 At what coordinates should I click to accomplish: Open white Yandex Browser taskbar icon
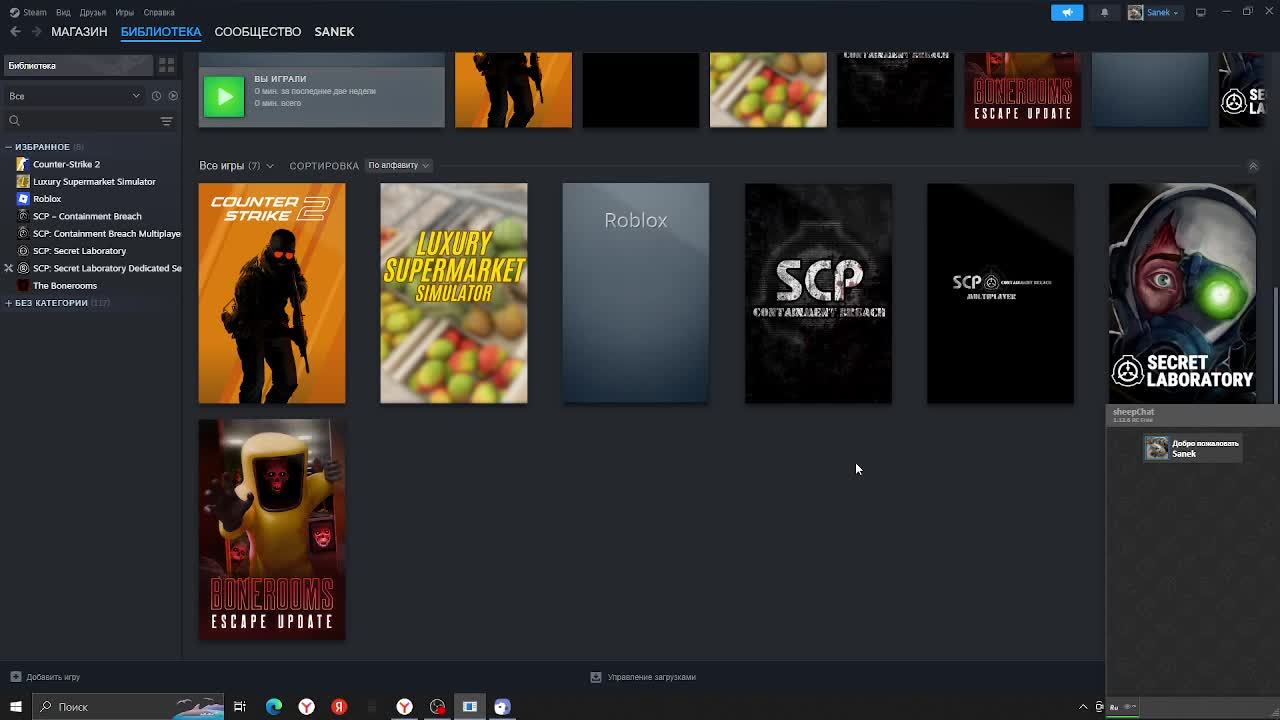pyautogui.click(x=306, y=707)
